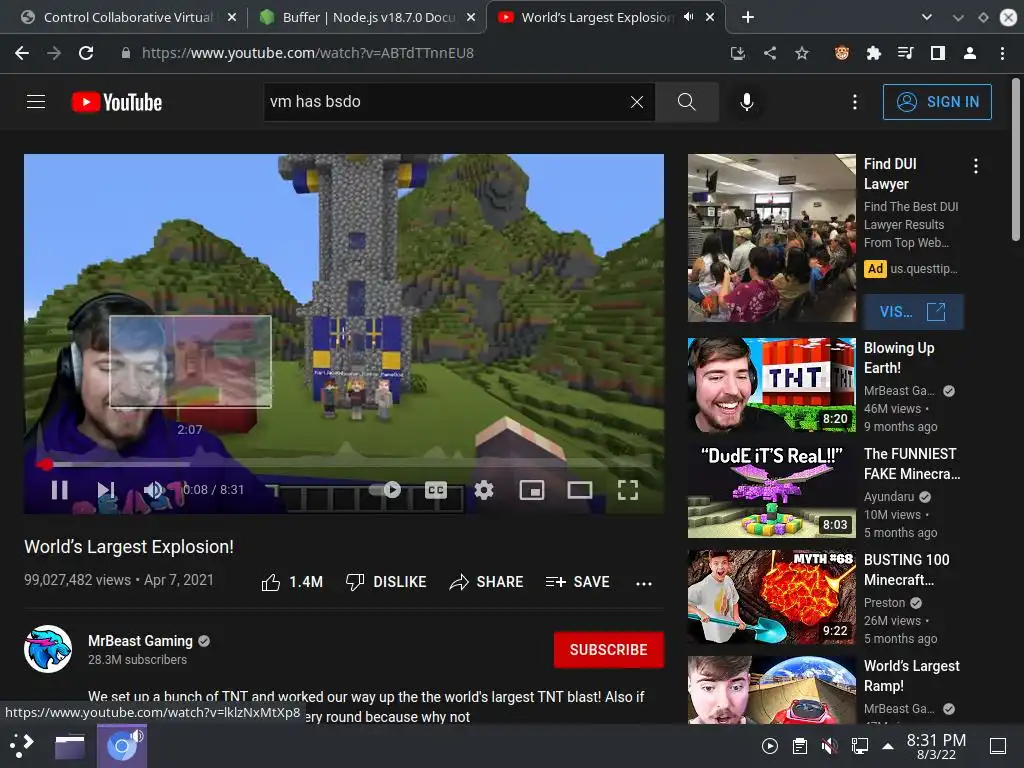Click SAVE to add to playlist
The width and height of the screenshot is (1024, 768).
pyautogui.click(x=577, y=582)
